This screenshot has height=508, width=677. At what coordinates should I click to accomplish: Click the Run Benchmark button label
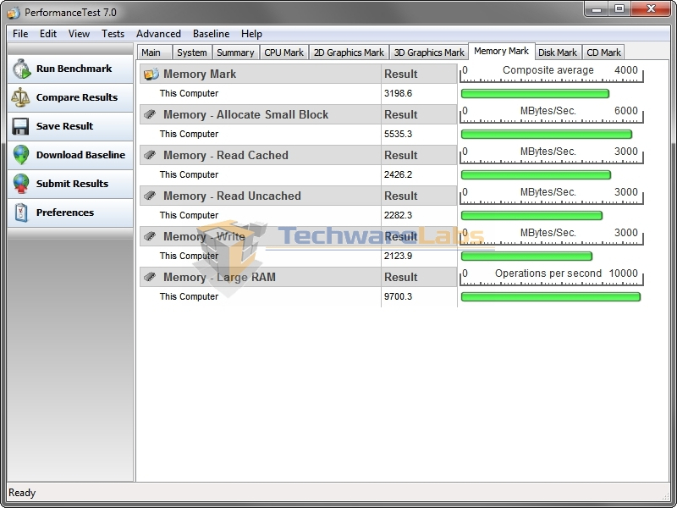[74, 69]
